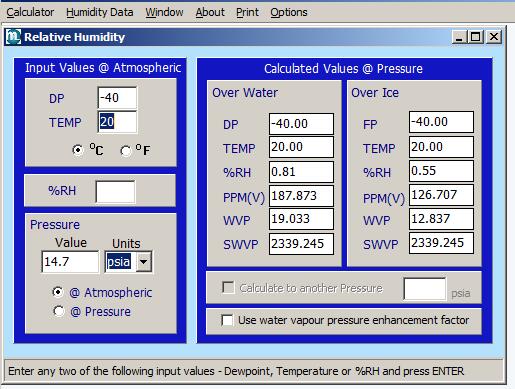Select the @ Atmospheric radio option
The image size is (515, 389).
click(x=58, y=292)
